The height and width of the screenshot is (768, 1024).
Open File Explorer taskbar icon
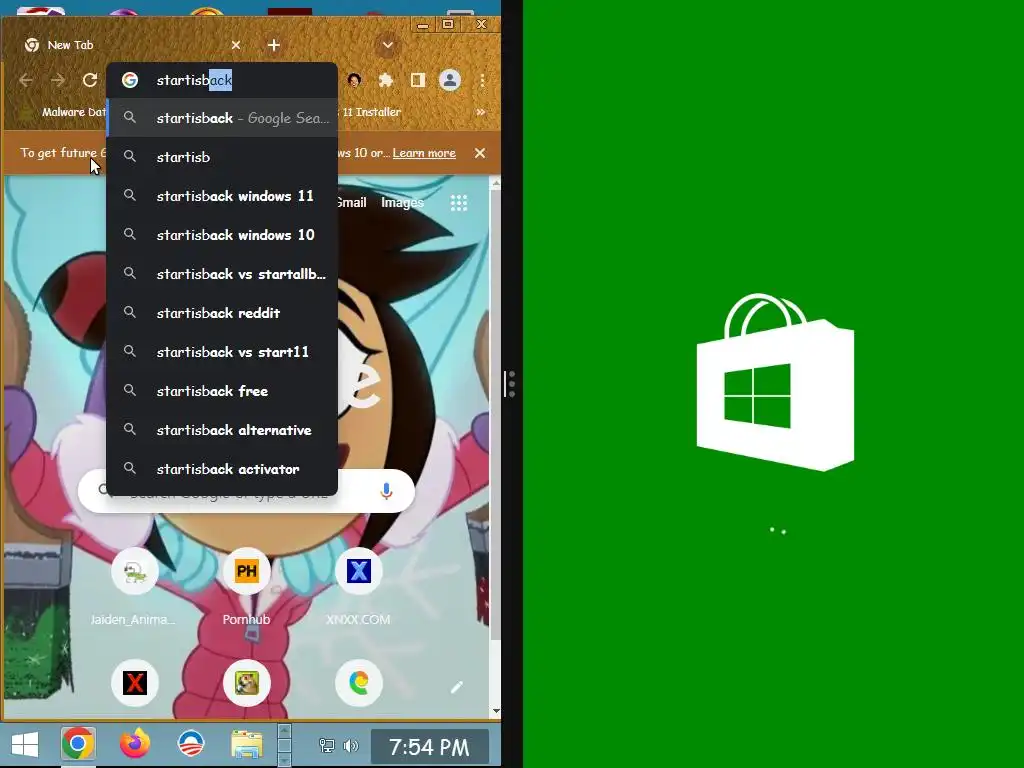(247, 744)
